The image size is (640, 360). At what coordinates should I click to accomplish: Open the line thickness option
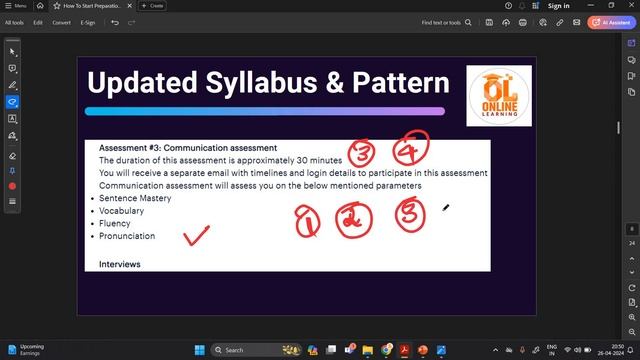(x=12, y=201)
